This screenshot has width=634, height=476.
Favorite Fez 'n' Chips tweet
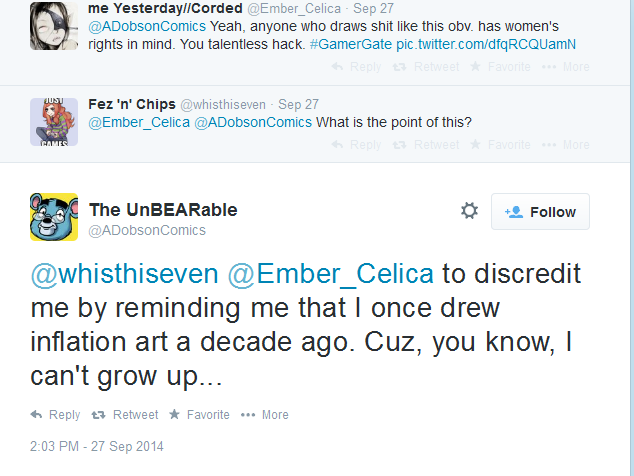500,145
